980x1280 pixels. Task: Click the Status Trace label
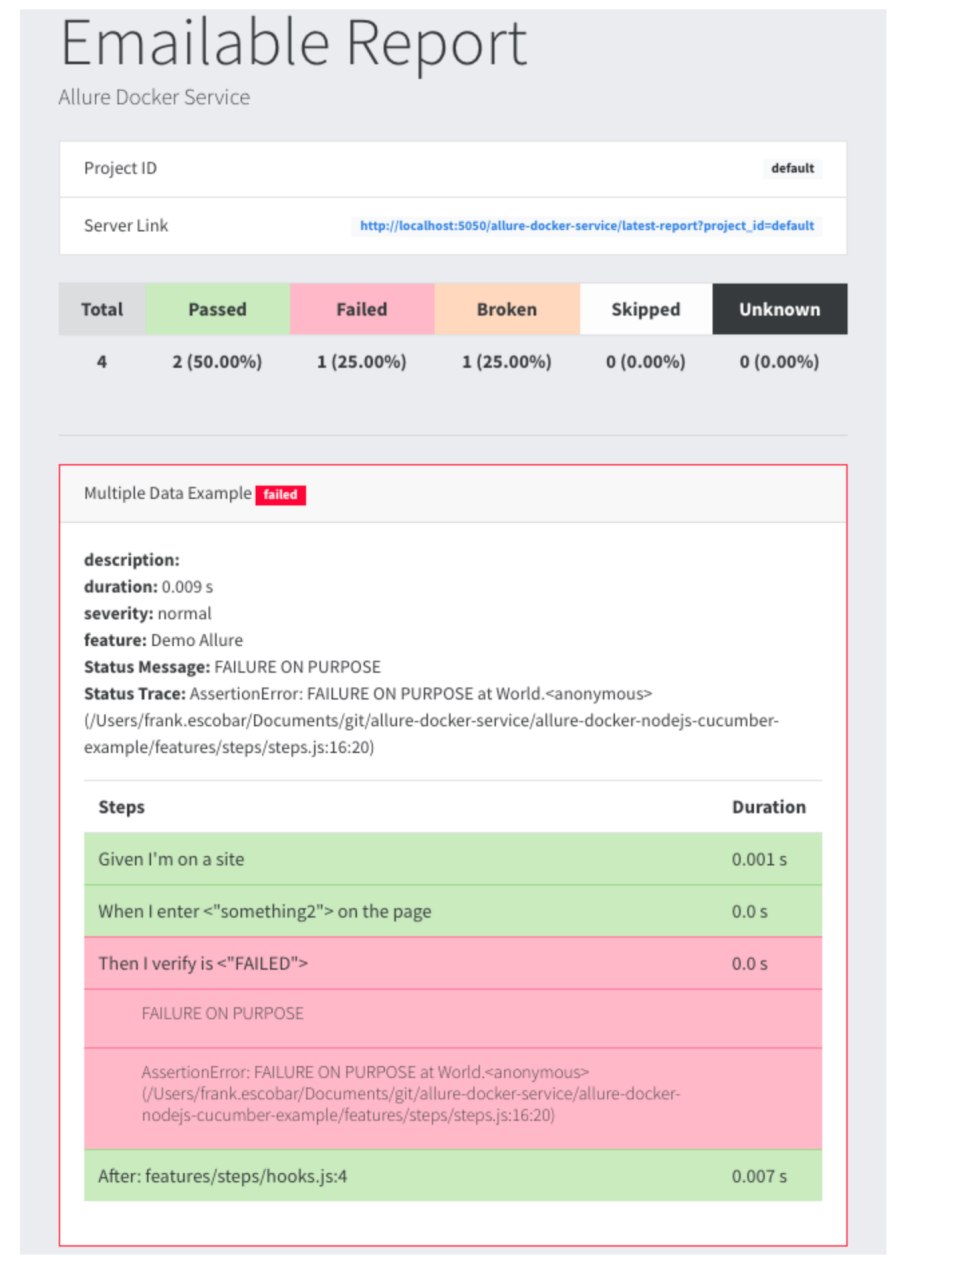135,694
